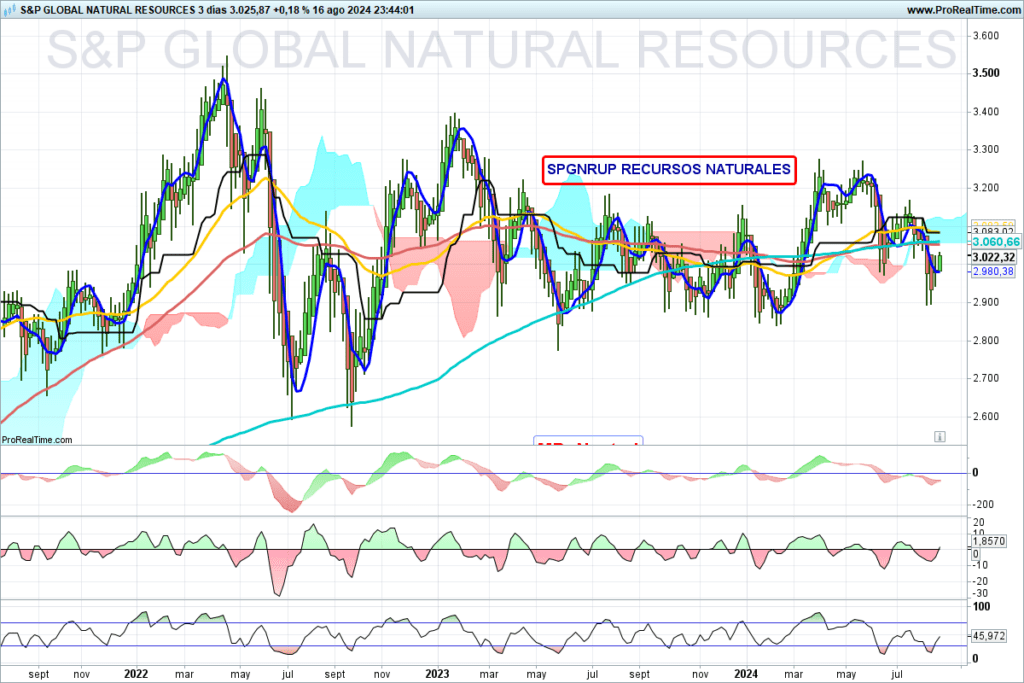Click the 3.200 price axis label
Image resolution: width=1024 pixels, height=683 pixels.
pyautogui.click(x=985, y=188)
